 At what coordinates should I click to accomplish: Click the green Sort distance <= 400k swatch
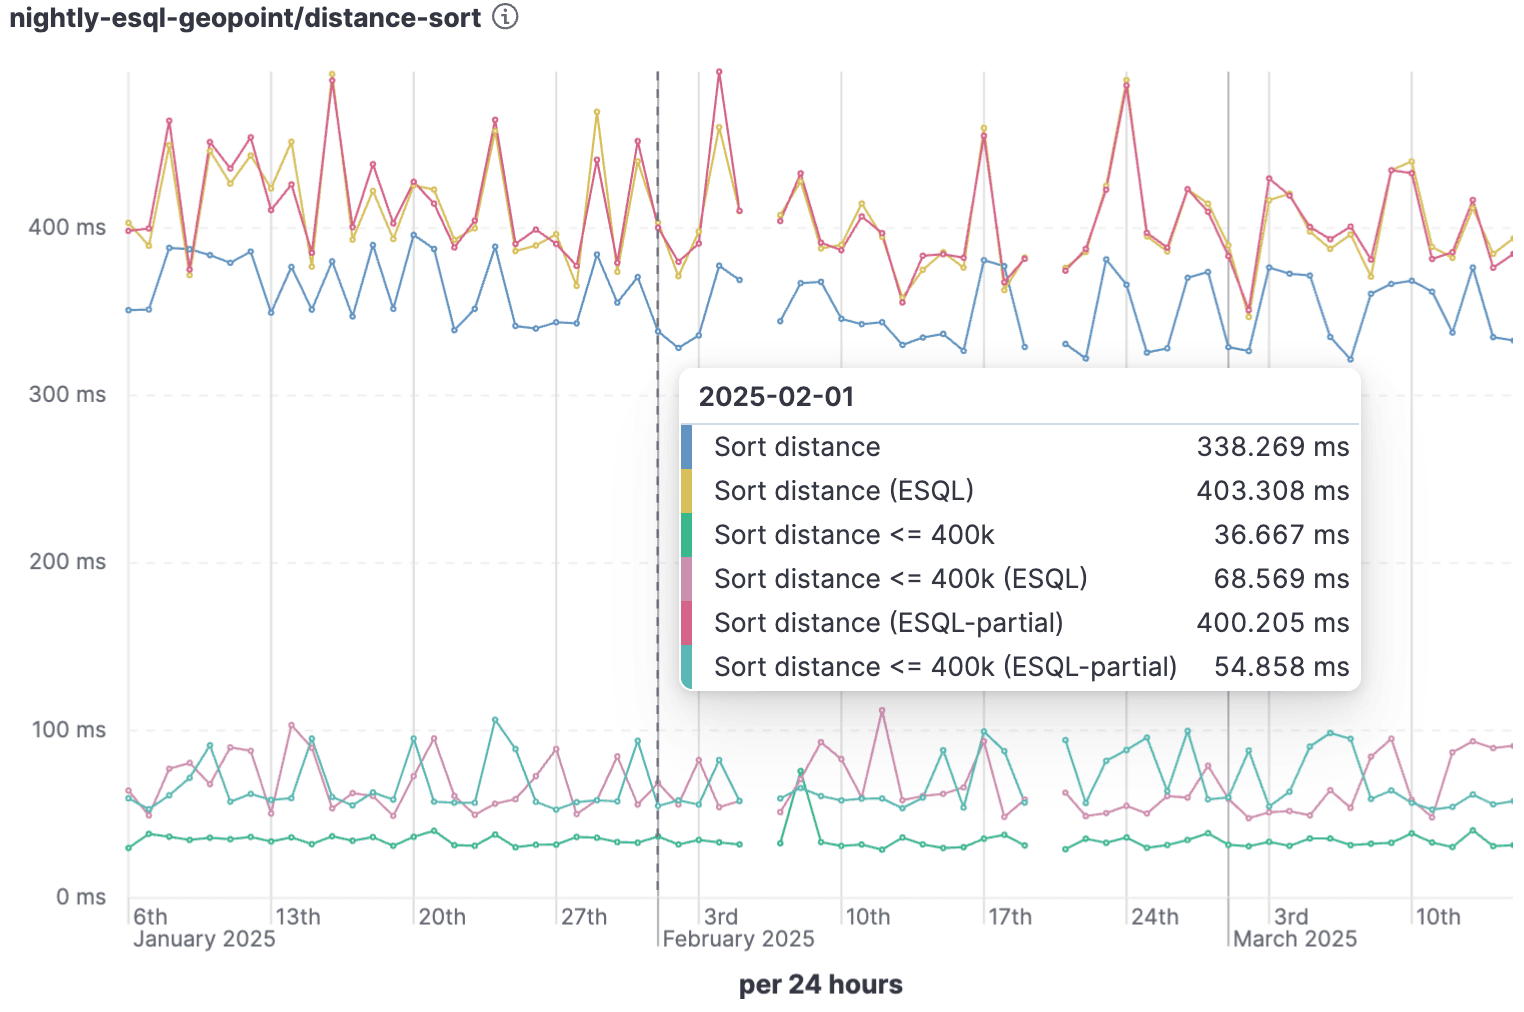(689, 534)
